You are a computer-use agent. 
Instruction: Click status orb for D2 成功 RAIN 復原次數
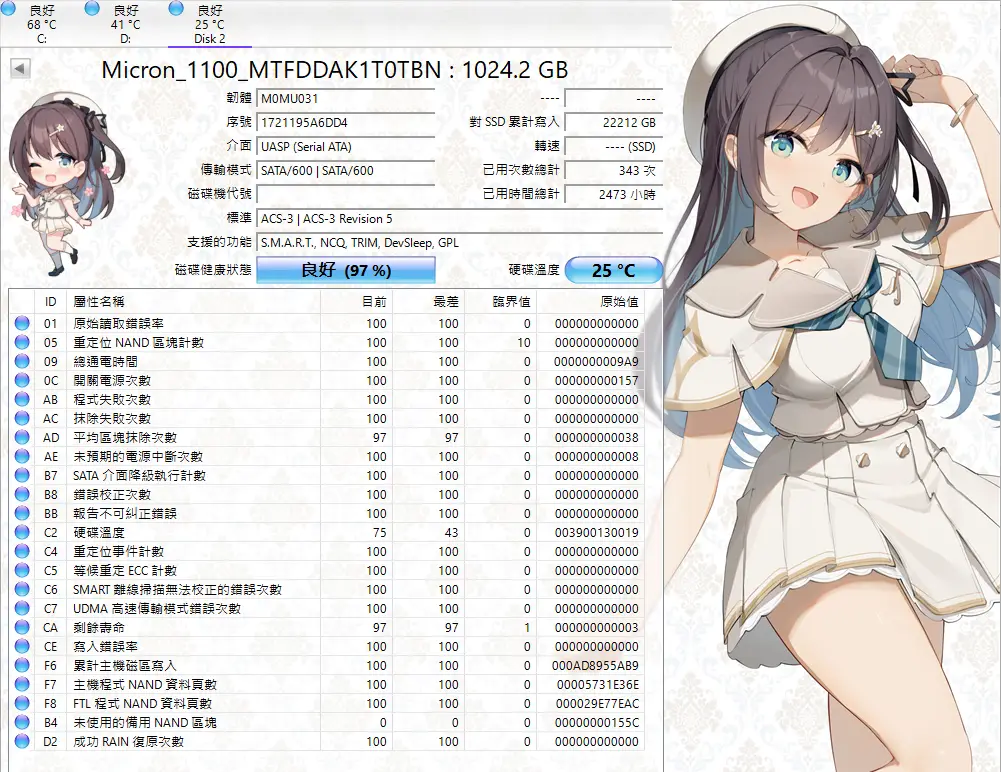pos(22,742)
